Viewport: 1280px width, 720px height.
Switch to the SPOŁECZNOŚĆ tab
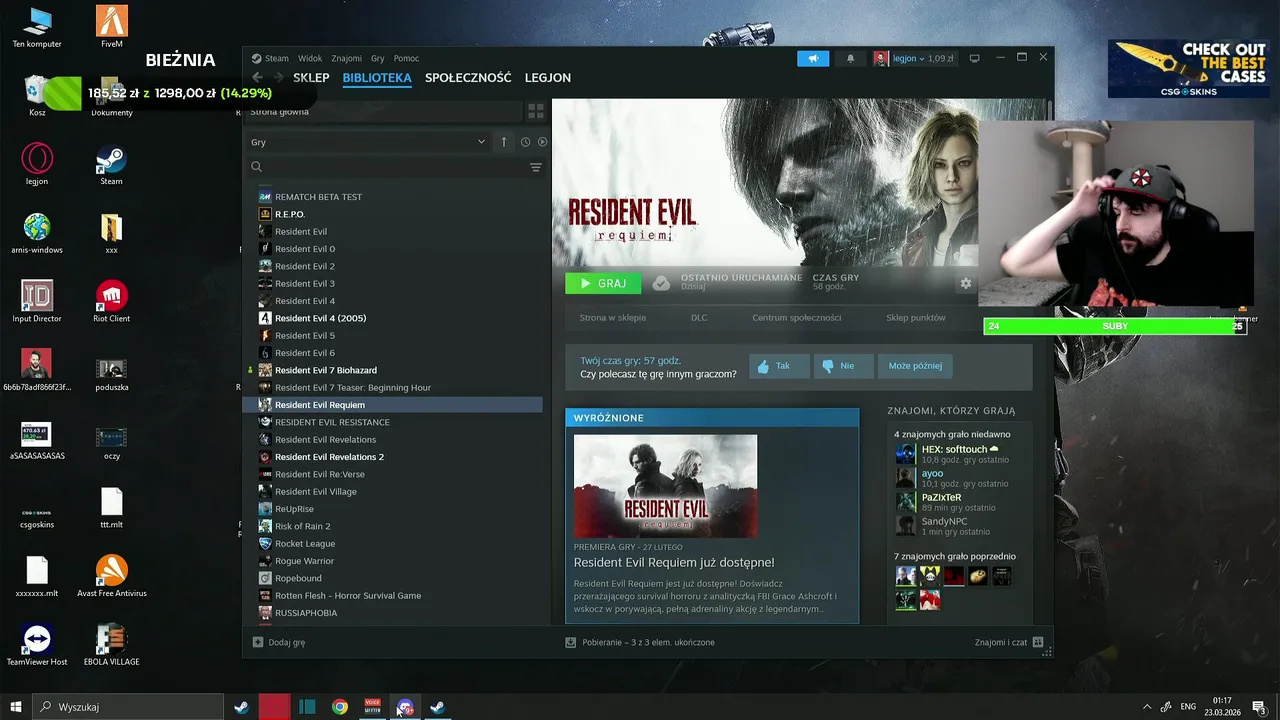click(x=468, y=77)
